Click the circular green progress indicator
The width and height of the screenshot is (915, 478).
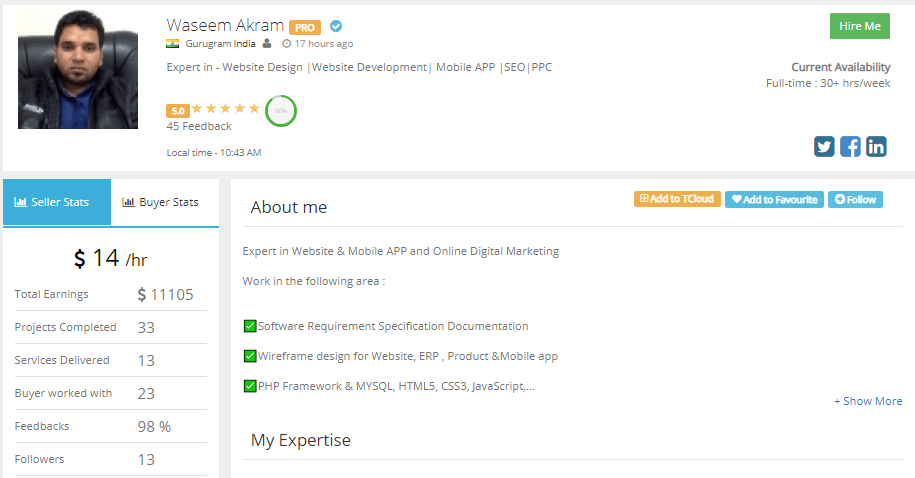pos(280,110)
